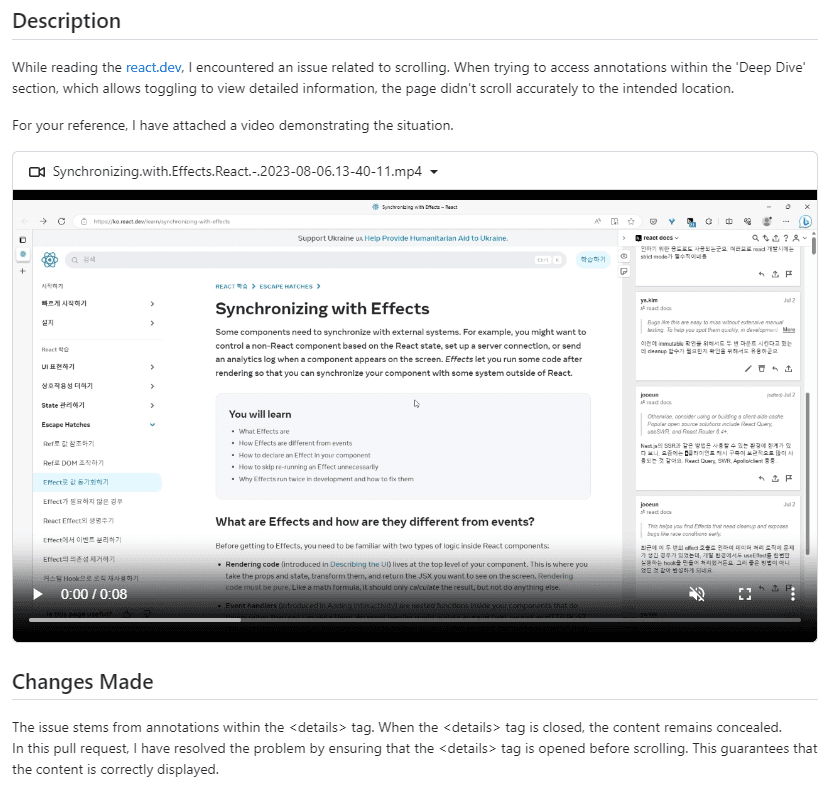The width and height of the screenshot is (830, 789).
Task: Expand the 상호작용성 더하기 sidebar section
Action: (x=98, y=386)
